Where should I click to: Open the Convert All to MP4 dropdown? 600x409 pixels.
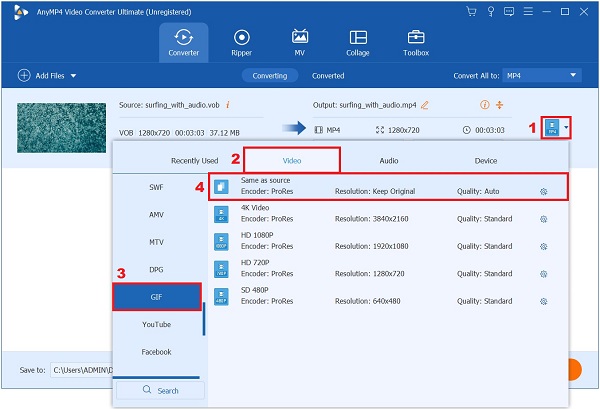[x=542, y=75]
